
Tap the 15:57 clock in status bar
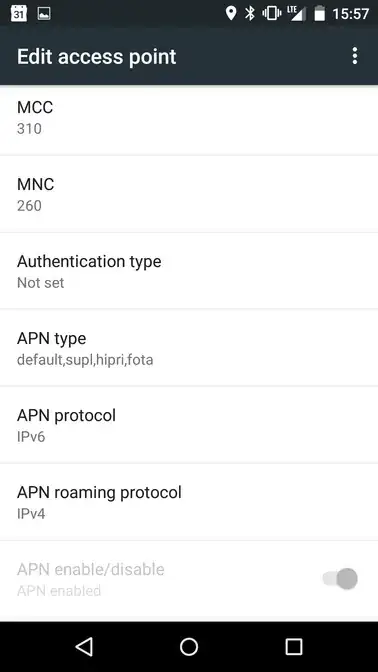click(x=351, y=14)
